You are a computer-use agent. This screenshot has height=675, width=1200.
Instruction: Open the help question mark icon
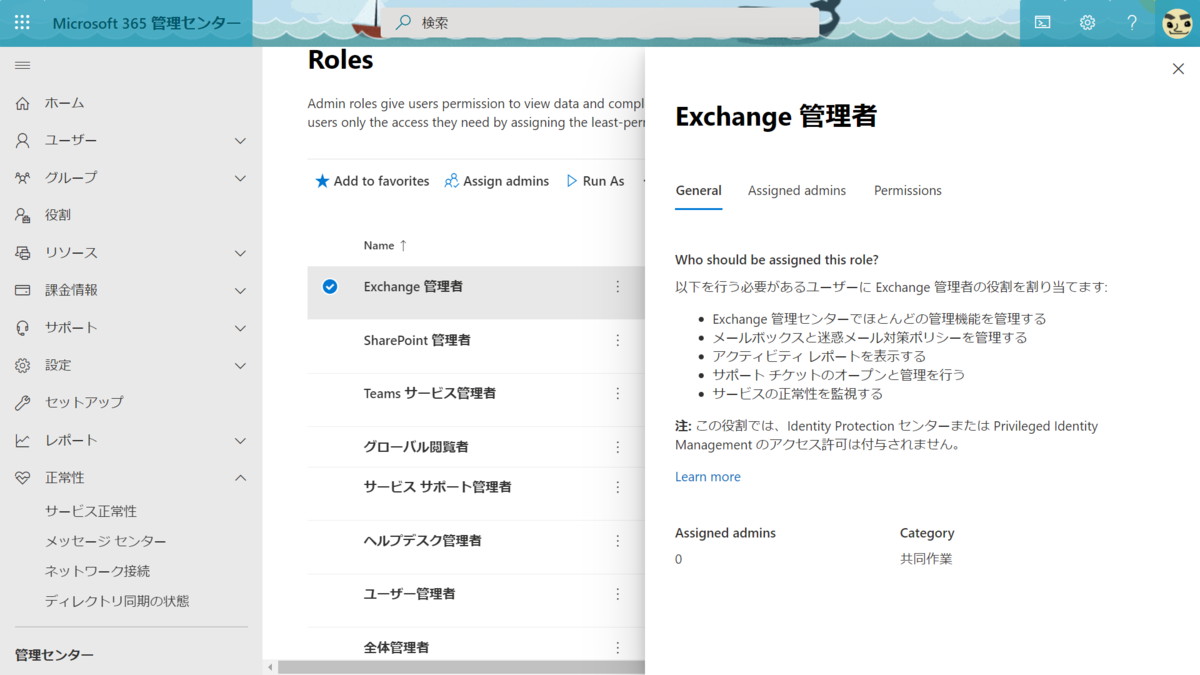[1132, 22]
